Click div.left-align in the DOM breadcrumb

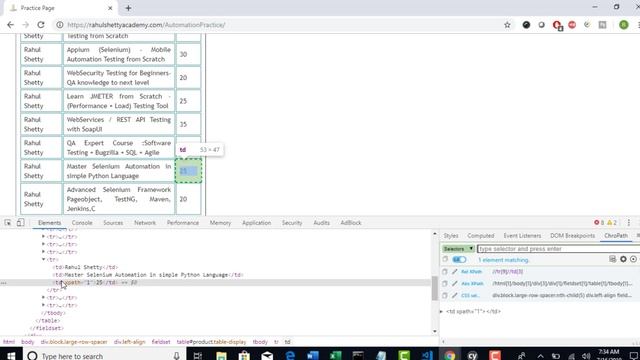(x=129, y=342)
